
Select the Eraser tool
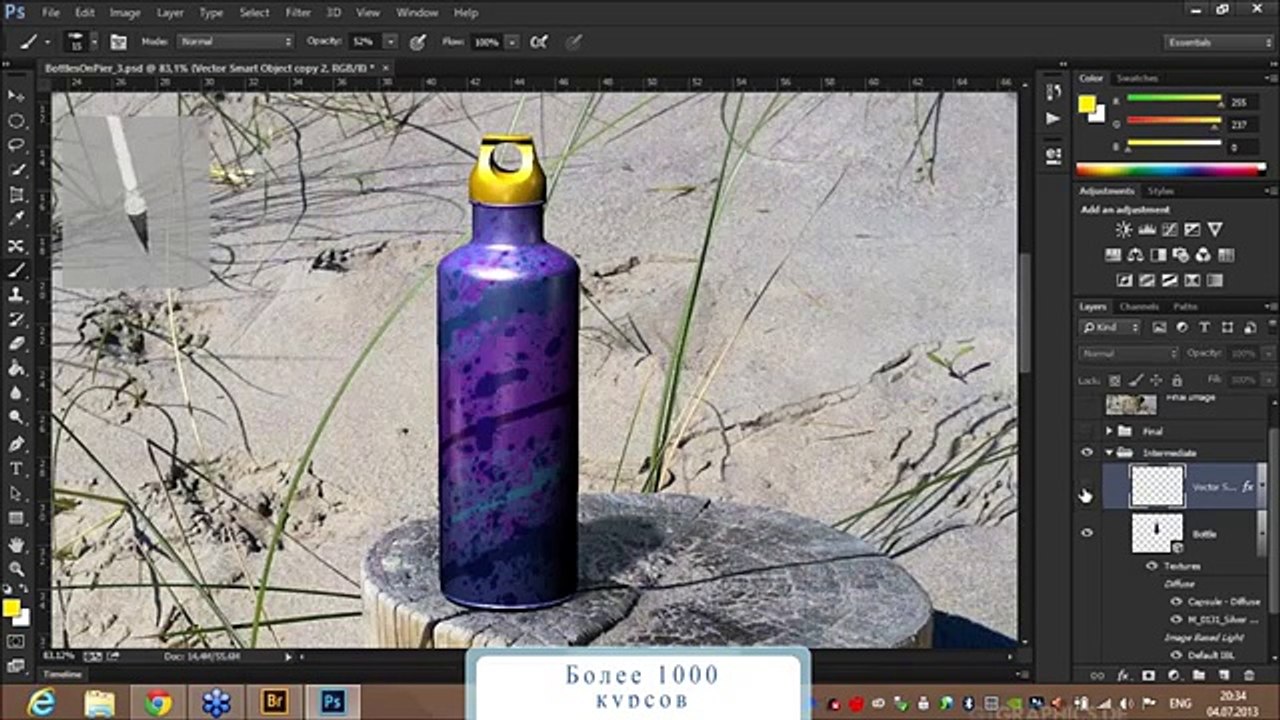point(16,345)
